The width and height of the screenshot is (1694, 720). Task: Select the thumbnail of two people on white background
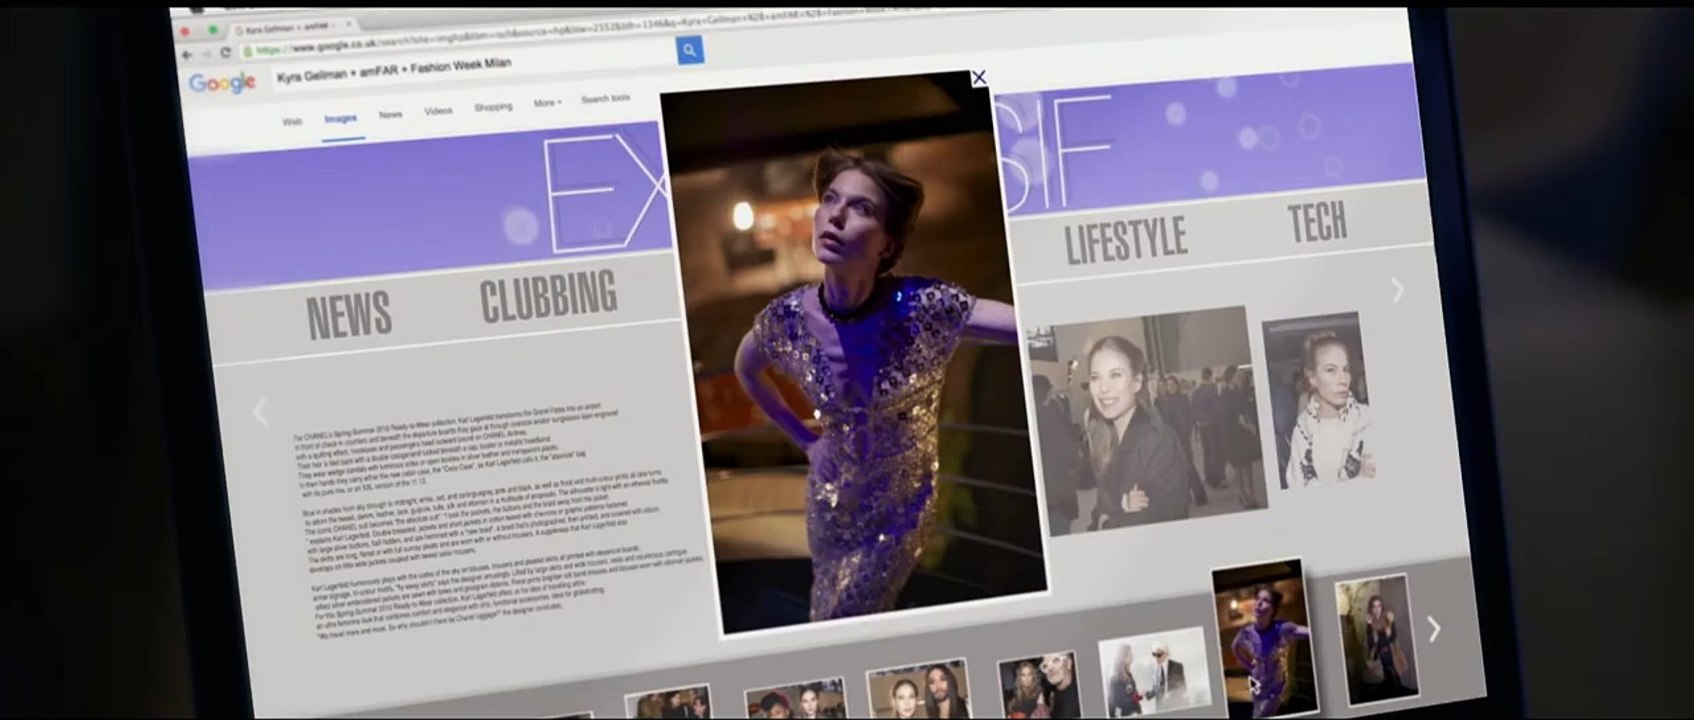[x=1153, y=671]
